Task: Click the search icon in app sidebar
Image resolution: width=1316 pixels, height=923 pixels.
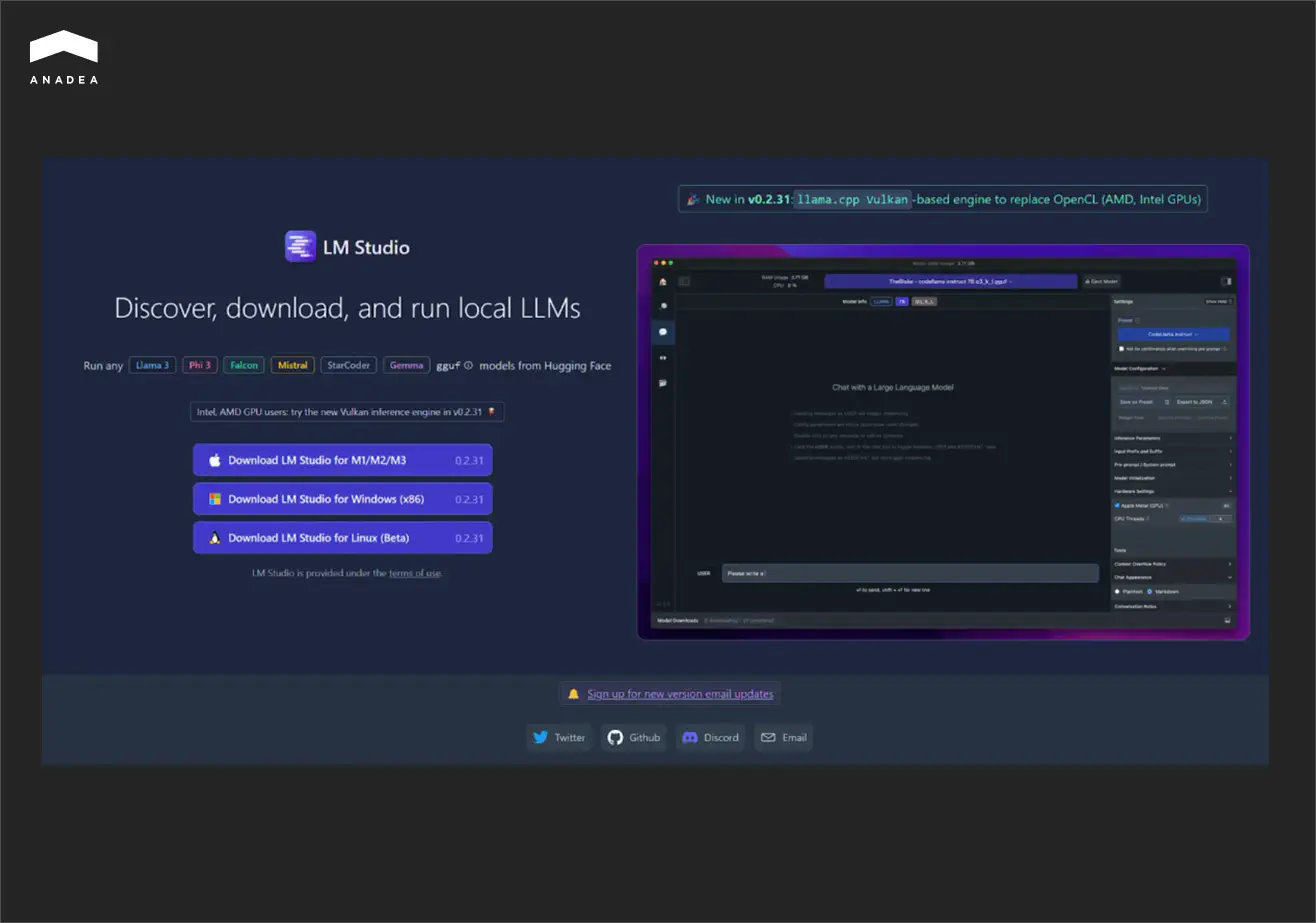Action: (x=662, y=306)
